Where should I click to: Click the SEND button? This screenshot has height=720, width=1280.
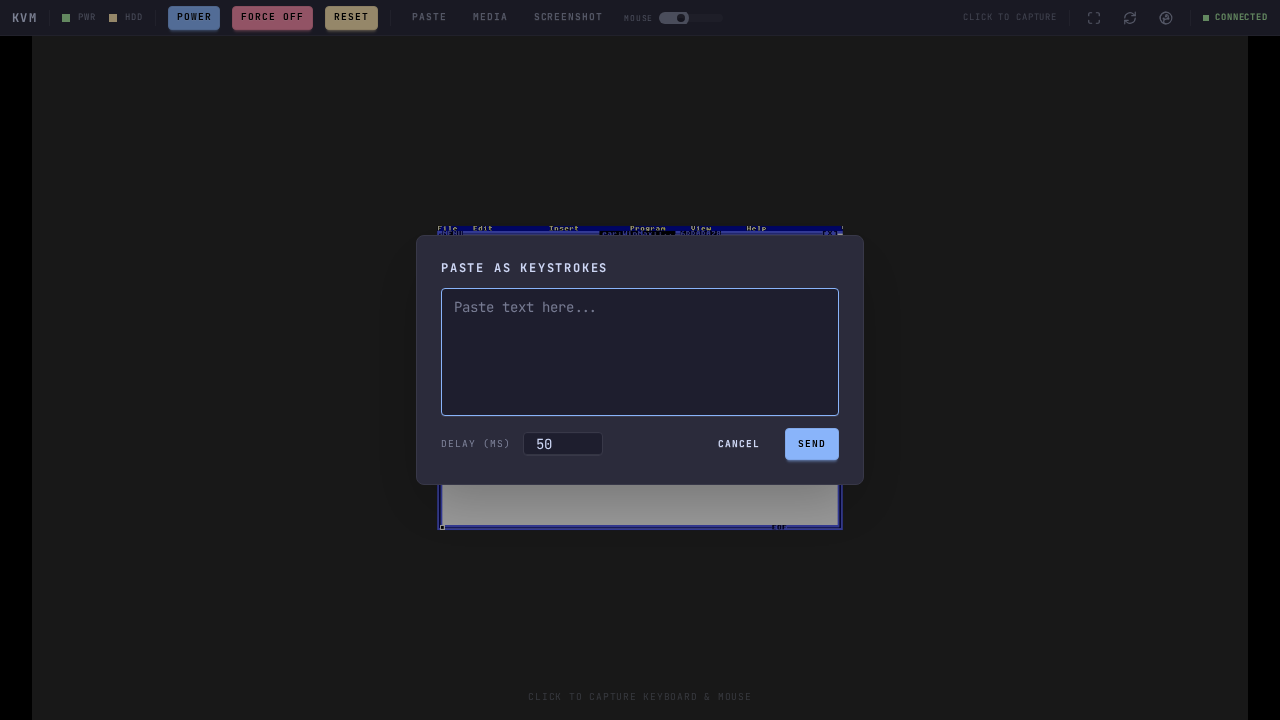pyautogui.click(x=811, y=444)
